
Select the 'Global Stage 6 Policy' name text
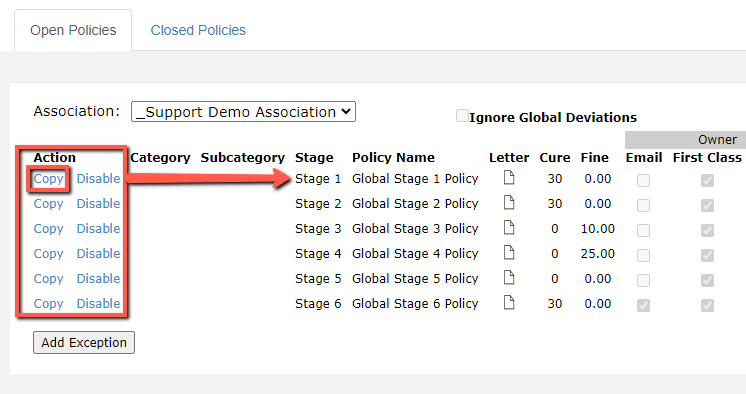415,304
